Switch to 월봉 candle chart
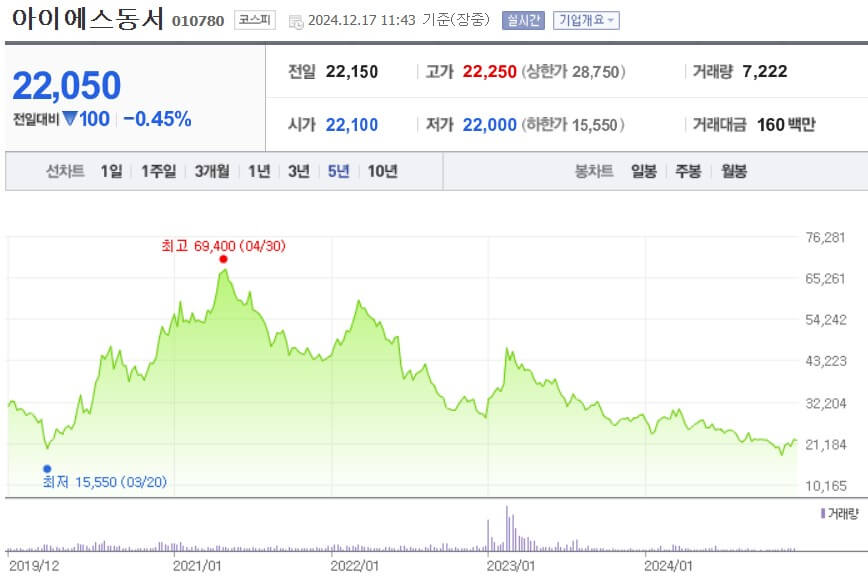The height and width of the screenshot is (584, 868). [734, 171]
